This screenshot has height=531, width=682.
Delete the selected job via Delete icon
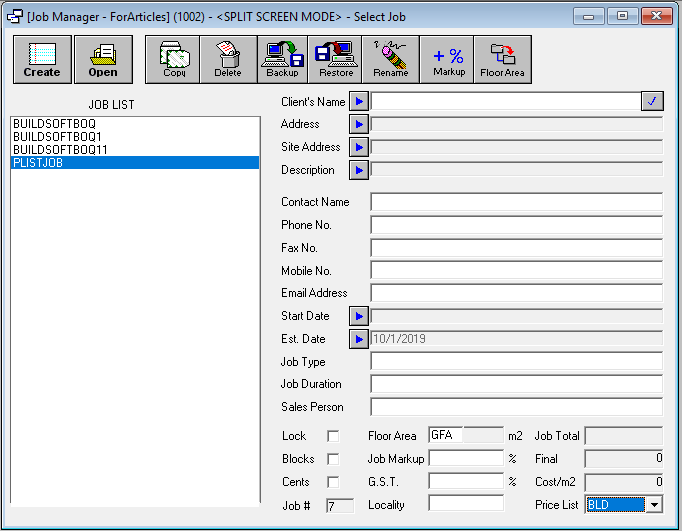point(227,60)
